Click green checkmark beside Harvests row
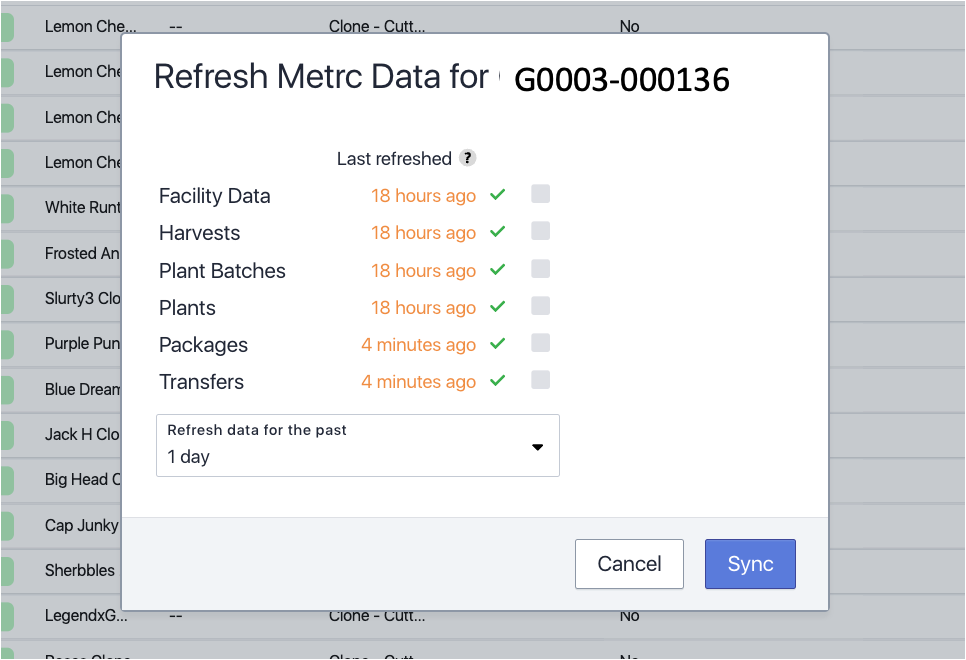Viewport: 966px width, 660px height. point(498,232)
